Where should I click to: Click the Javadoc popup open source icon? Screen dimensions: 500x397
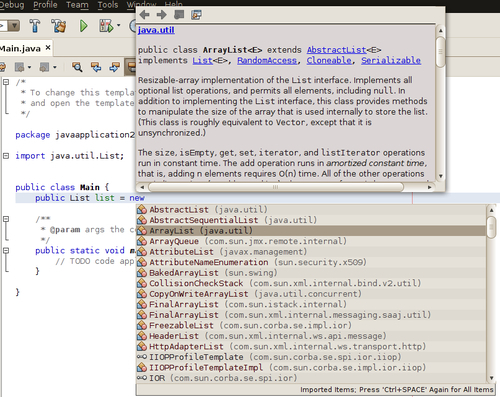point(196,15)
